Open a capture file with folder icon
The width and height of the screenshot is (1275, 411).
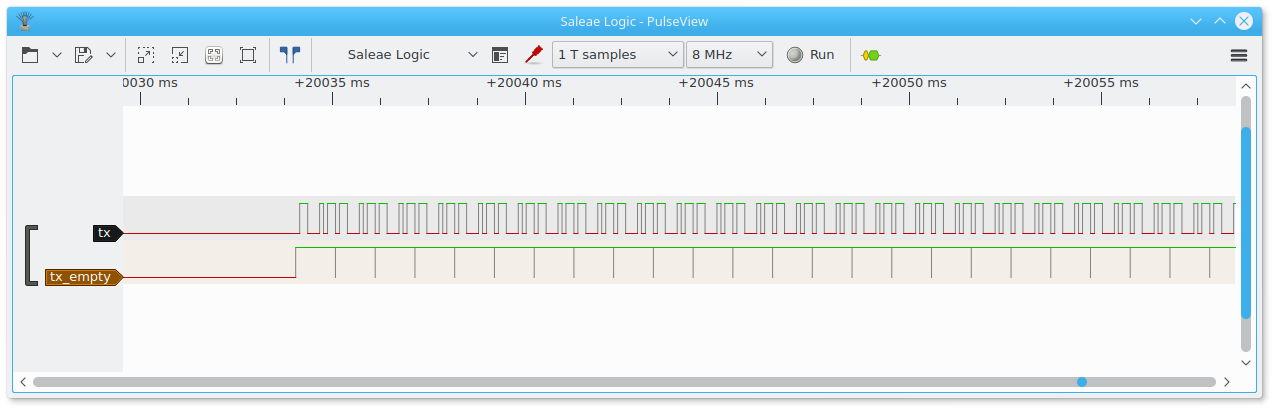click(x=30, y=55)
